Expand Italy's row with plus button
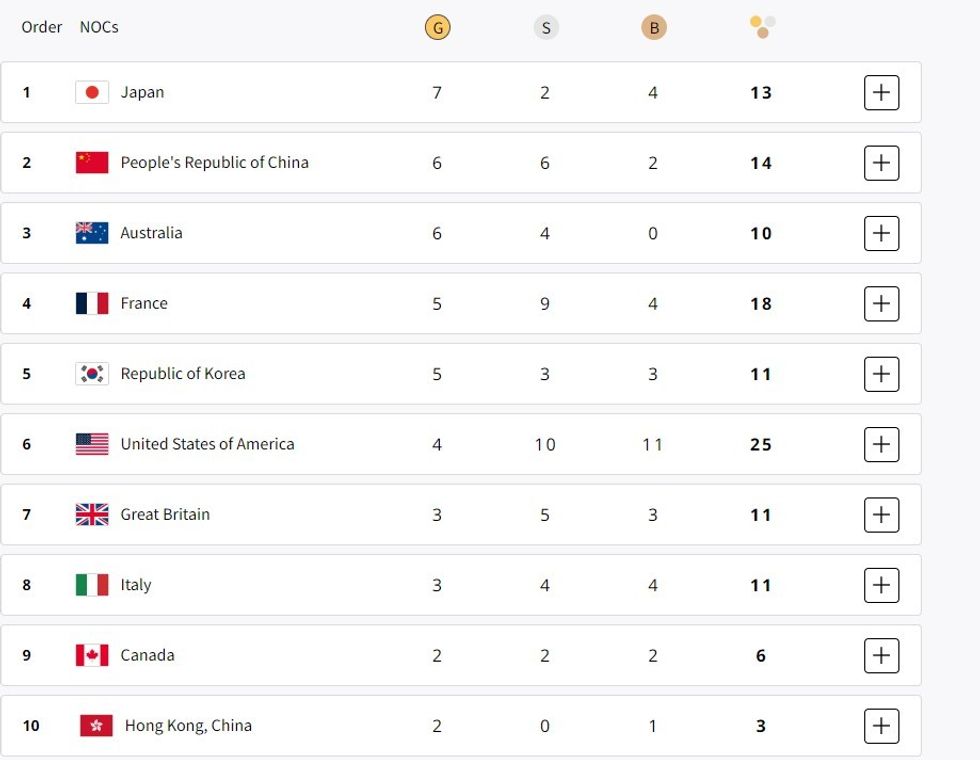980x760 pixels. point(881,585)
